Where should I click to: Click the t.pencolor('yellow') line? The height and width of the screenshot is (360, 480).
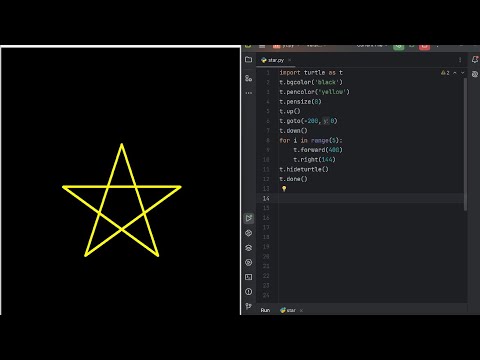pyautogui.click(x=314, y=92)
